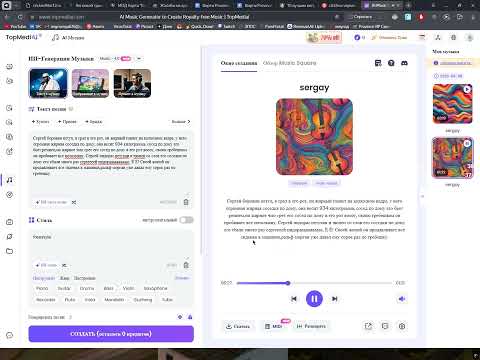Delete lyrics with the trash icon

[x=186, y=202]
